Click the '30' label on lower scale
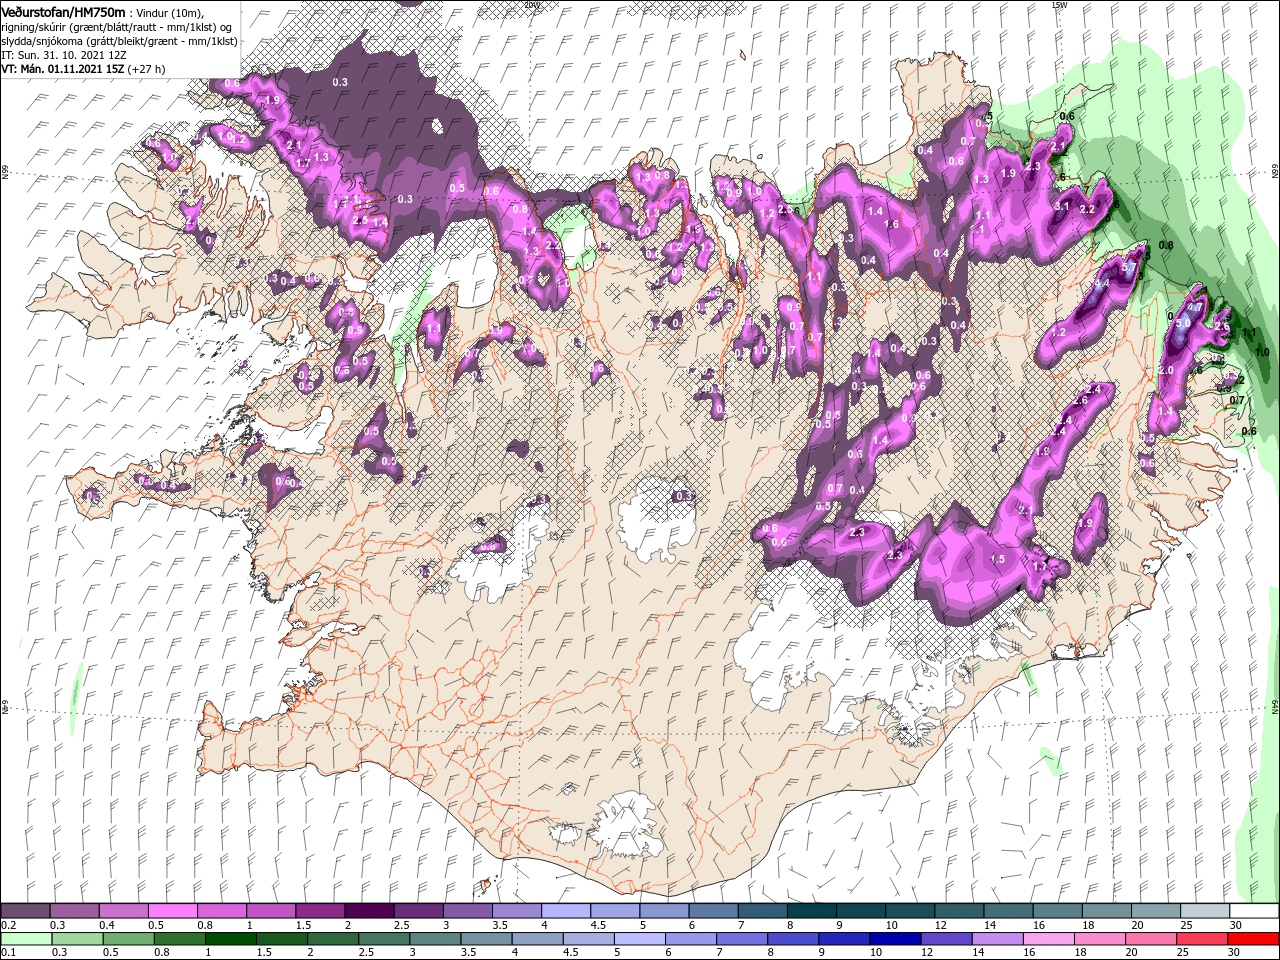This screenshot has width=1280, height=960. (x=1236, y=953)
